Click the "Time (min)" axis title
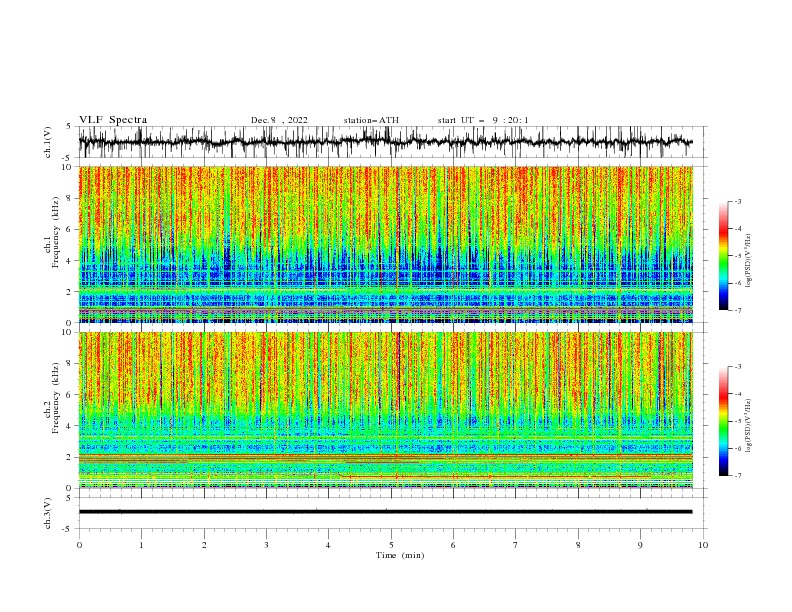This screenshot has width=792, height=612. 400,555
